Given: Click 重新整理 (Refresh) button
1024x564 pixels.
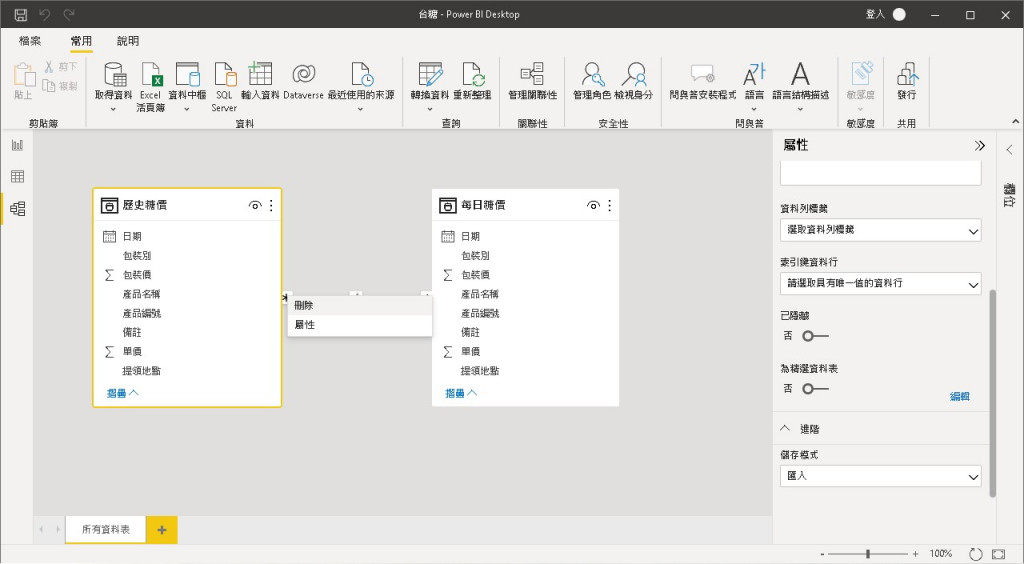Looking at the screenshot, I should pos(472,82).
